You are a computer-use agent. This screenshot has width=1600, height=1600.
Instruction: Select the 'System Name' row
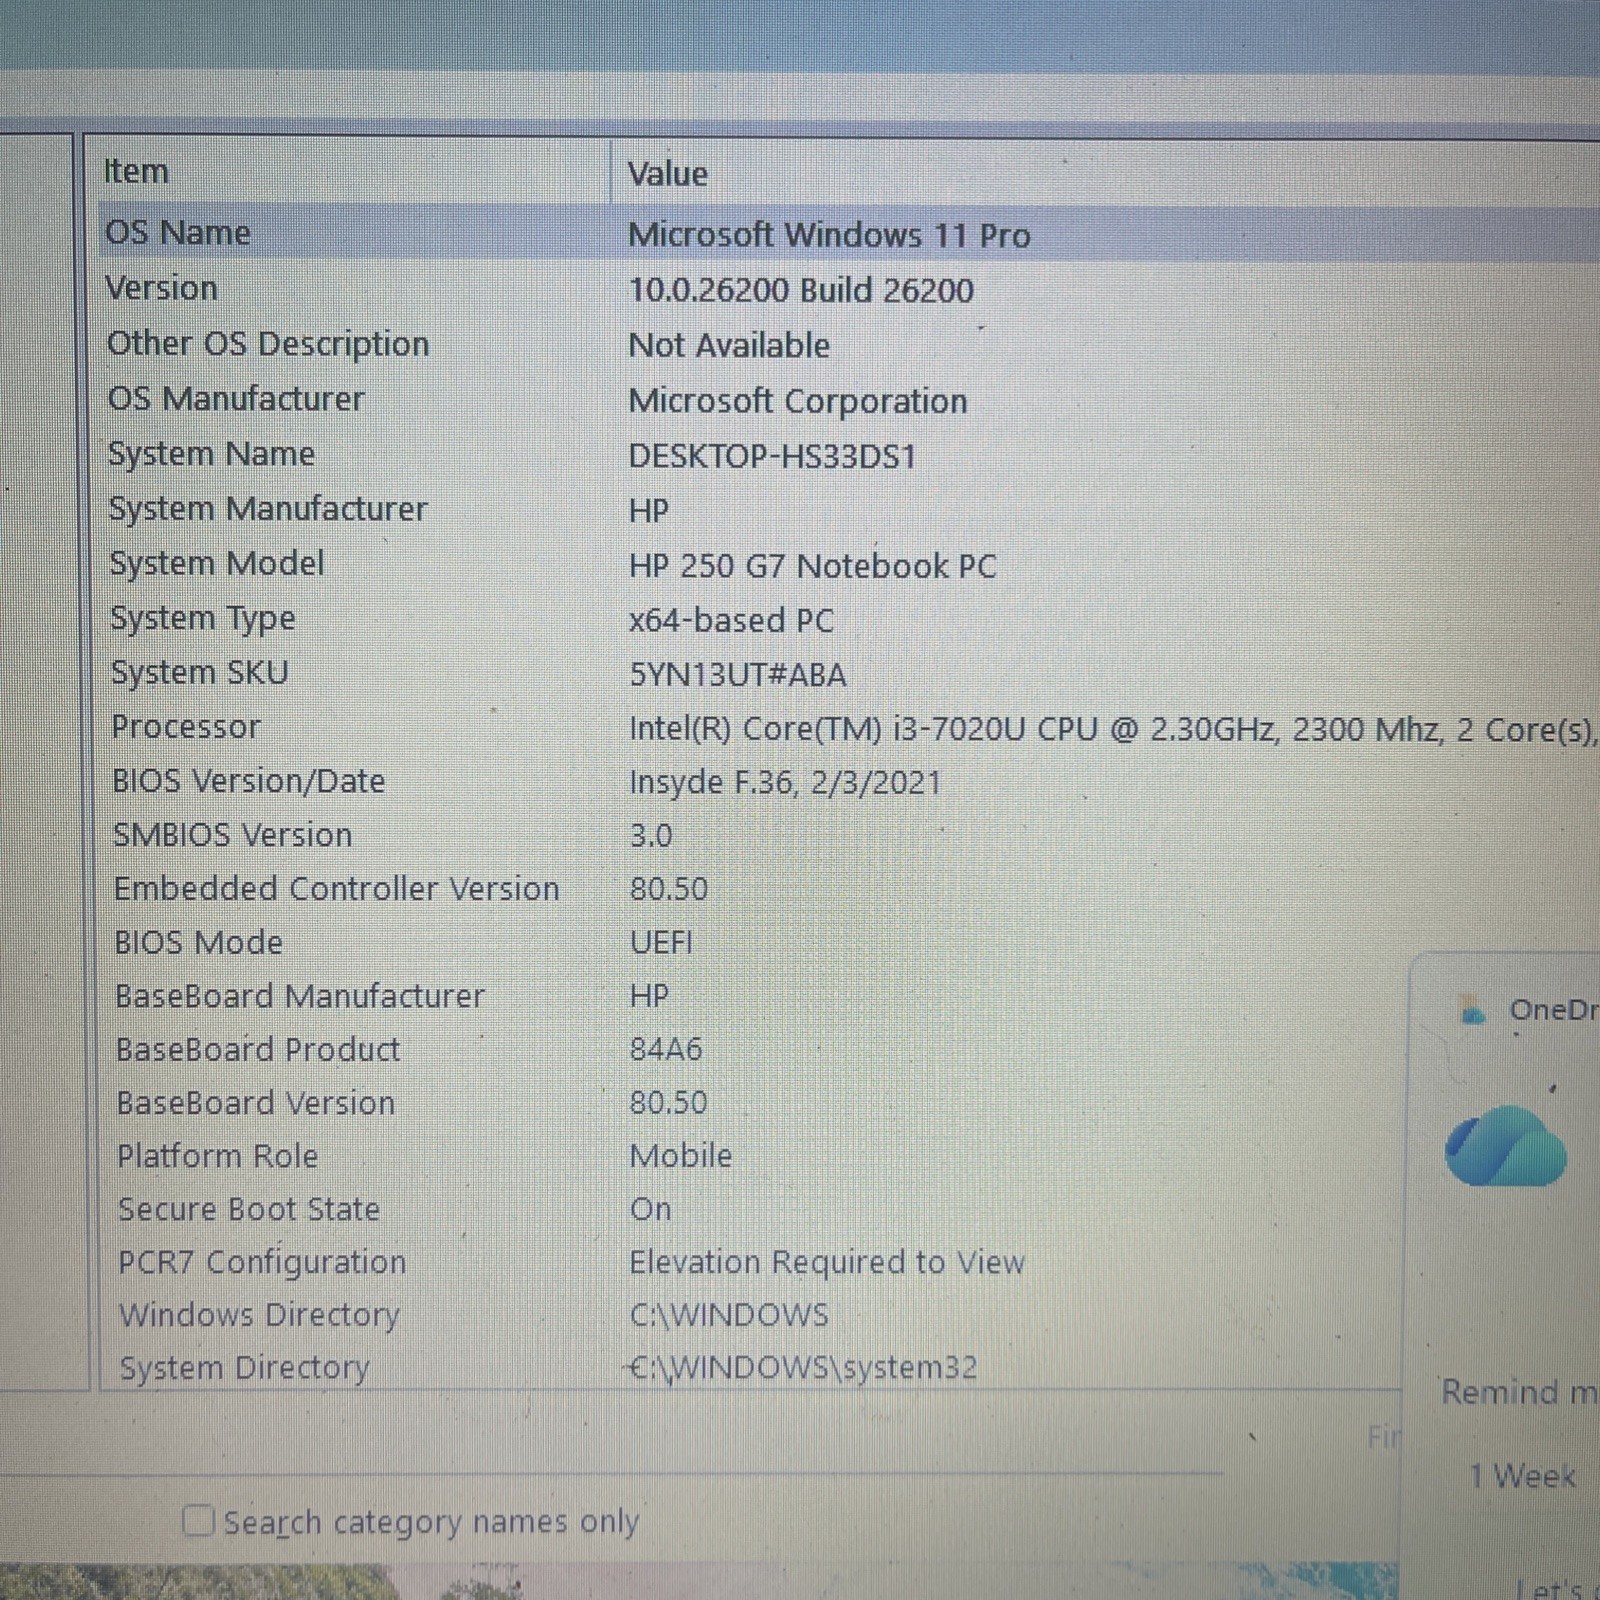[x=212, y=454]
